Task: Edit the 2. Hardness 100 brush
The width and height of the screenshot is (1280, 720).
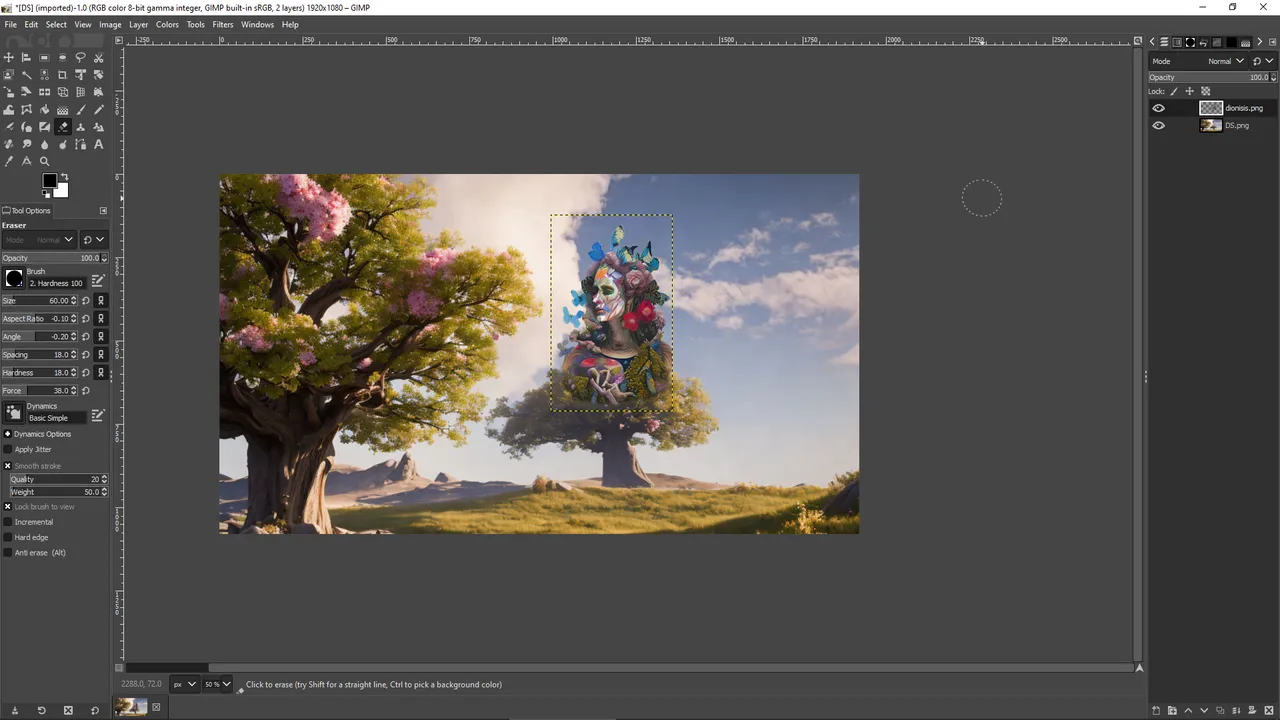Action: 98,281
